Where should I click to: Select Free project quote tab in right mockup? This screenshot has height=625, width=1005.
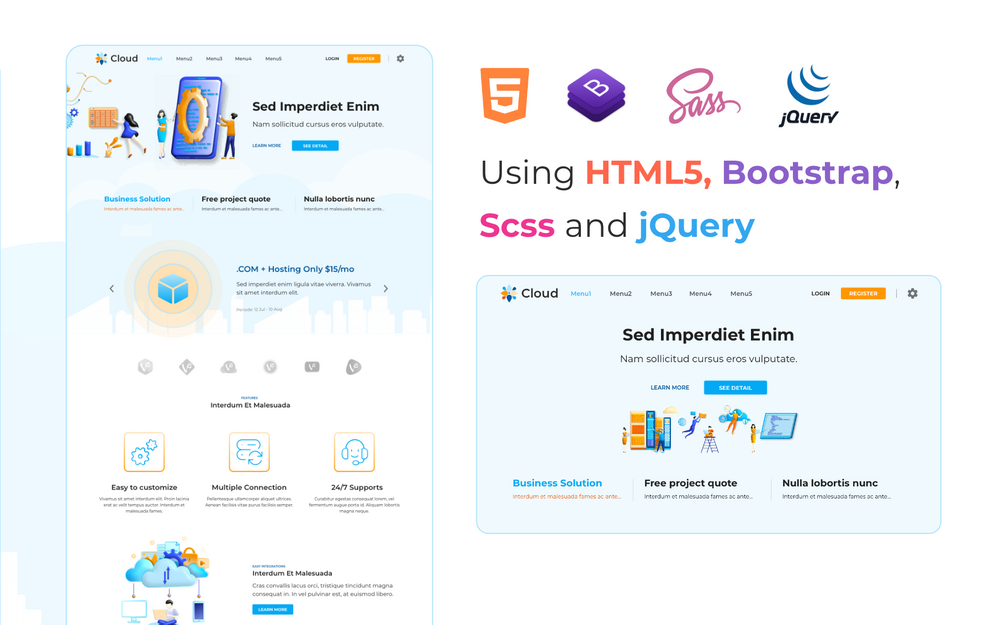(x=698, y=488)
